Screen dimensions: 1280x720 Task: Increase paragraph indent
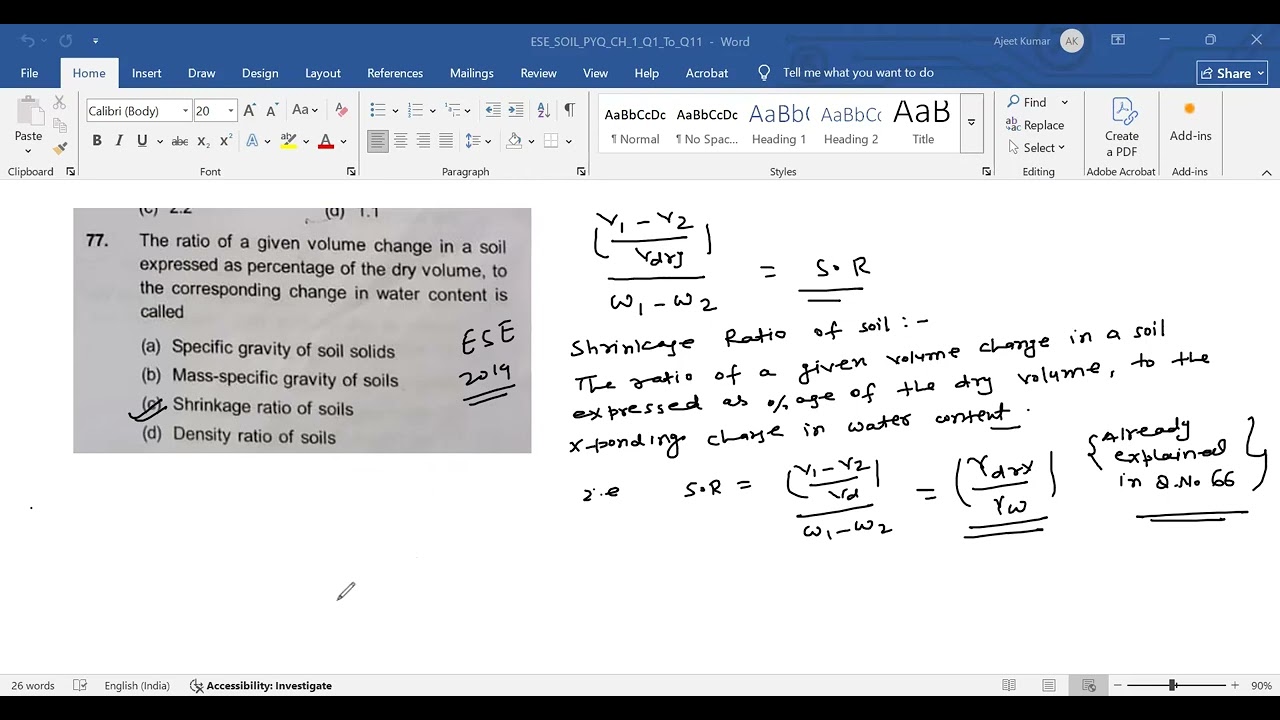(516, 110)
